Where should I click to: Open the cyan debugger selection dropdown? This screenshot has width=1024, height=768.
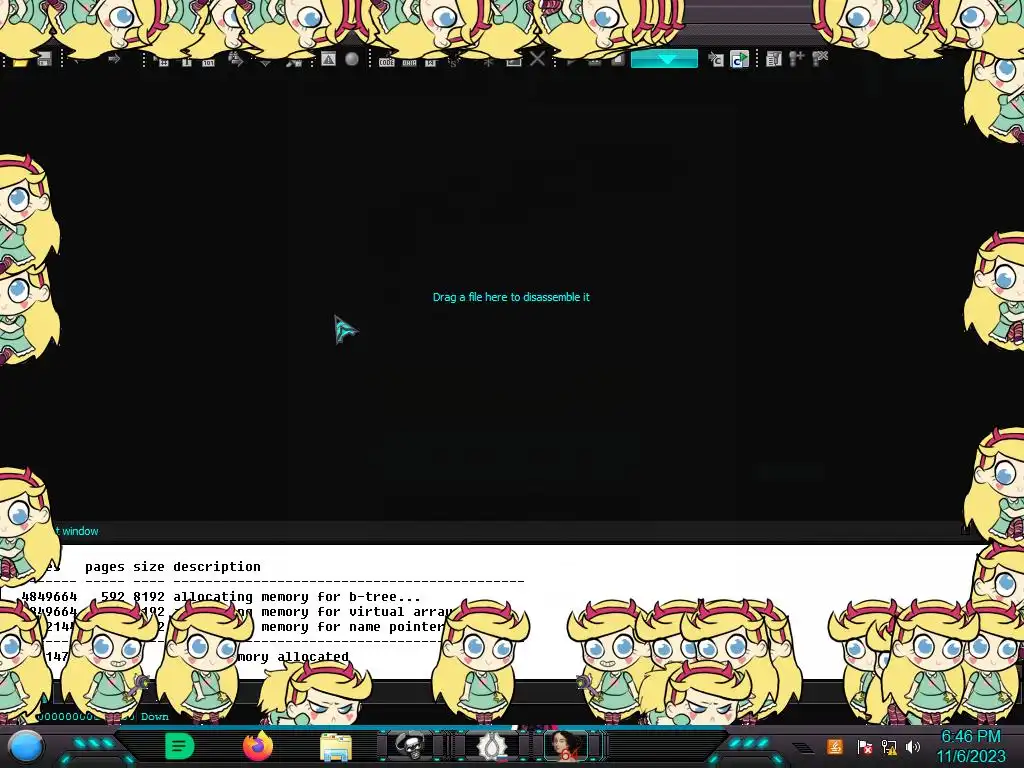(x=664, y=59)
